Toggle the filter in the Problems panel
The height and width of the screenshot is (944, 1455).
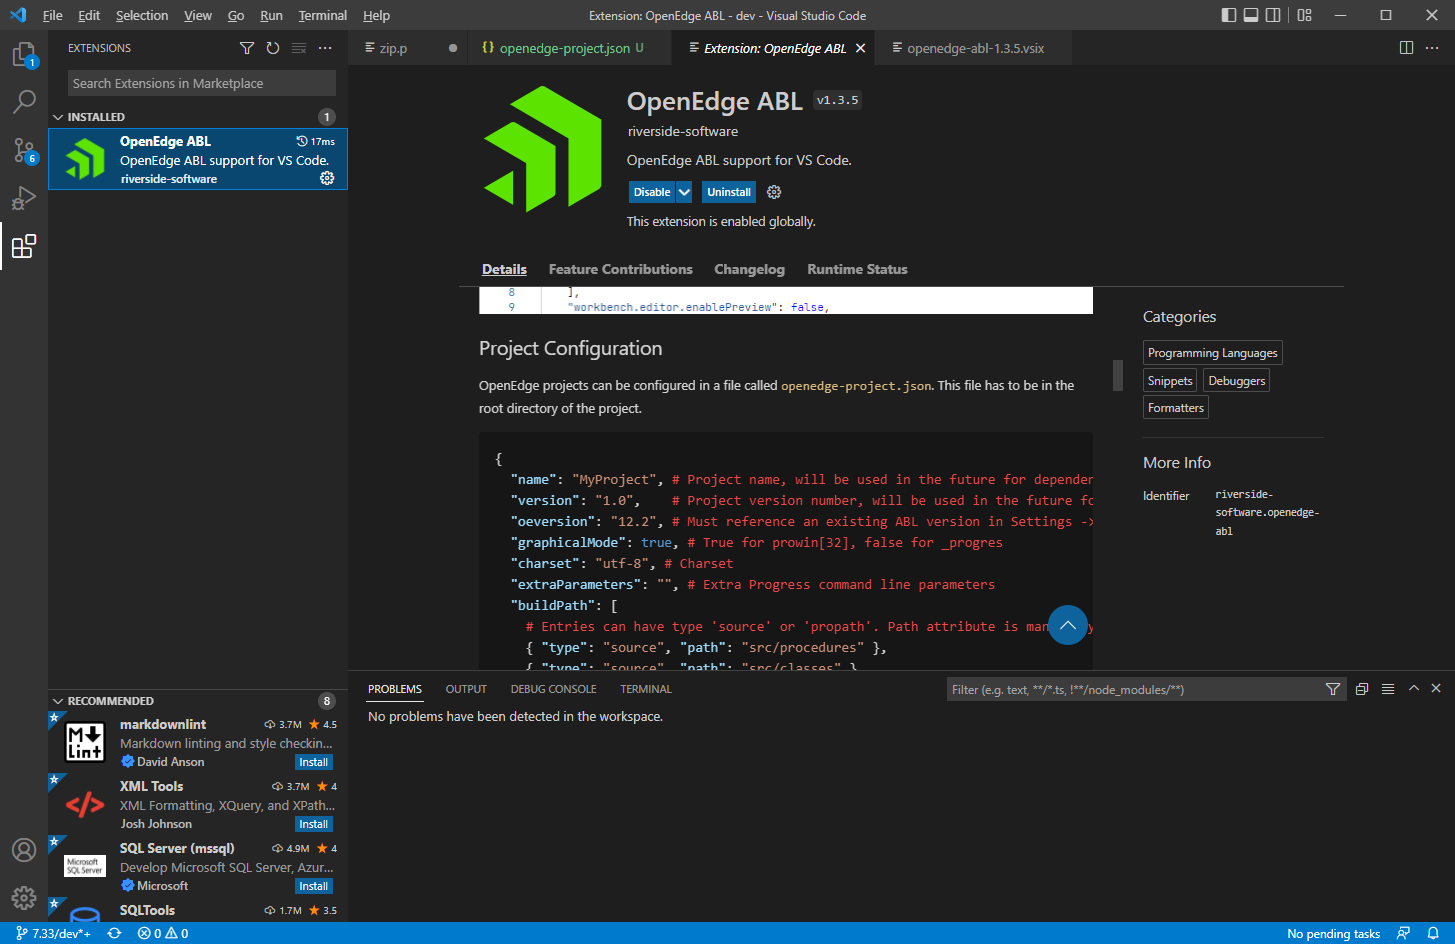(x=1333, y=688)
